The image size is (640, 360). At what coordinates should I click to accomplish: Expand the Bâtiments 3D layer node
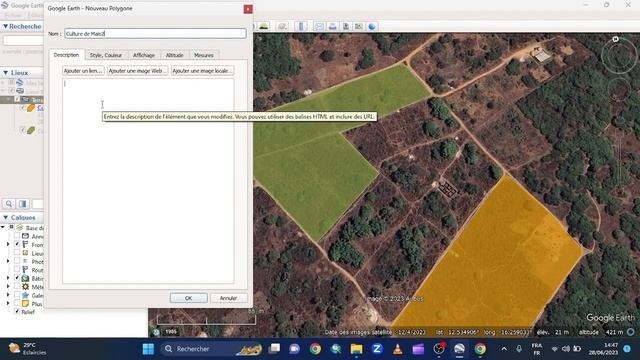click(8, 278)
